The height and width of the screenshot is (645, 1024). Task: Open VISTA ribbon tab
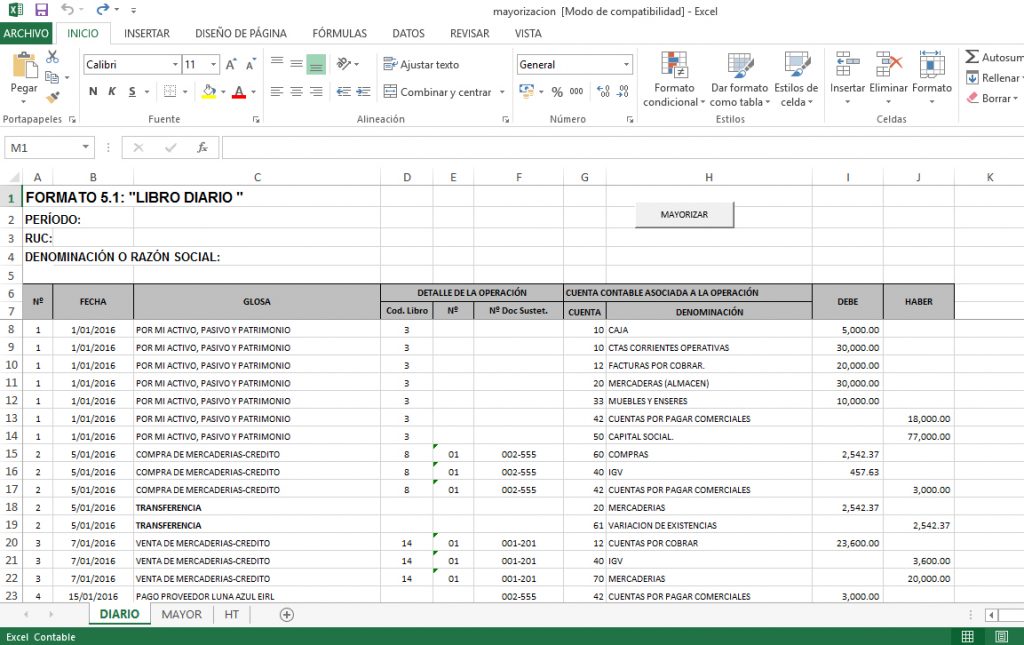tap(528, 33)
